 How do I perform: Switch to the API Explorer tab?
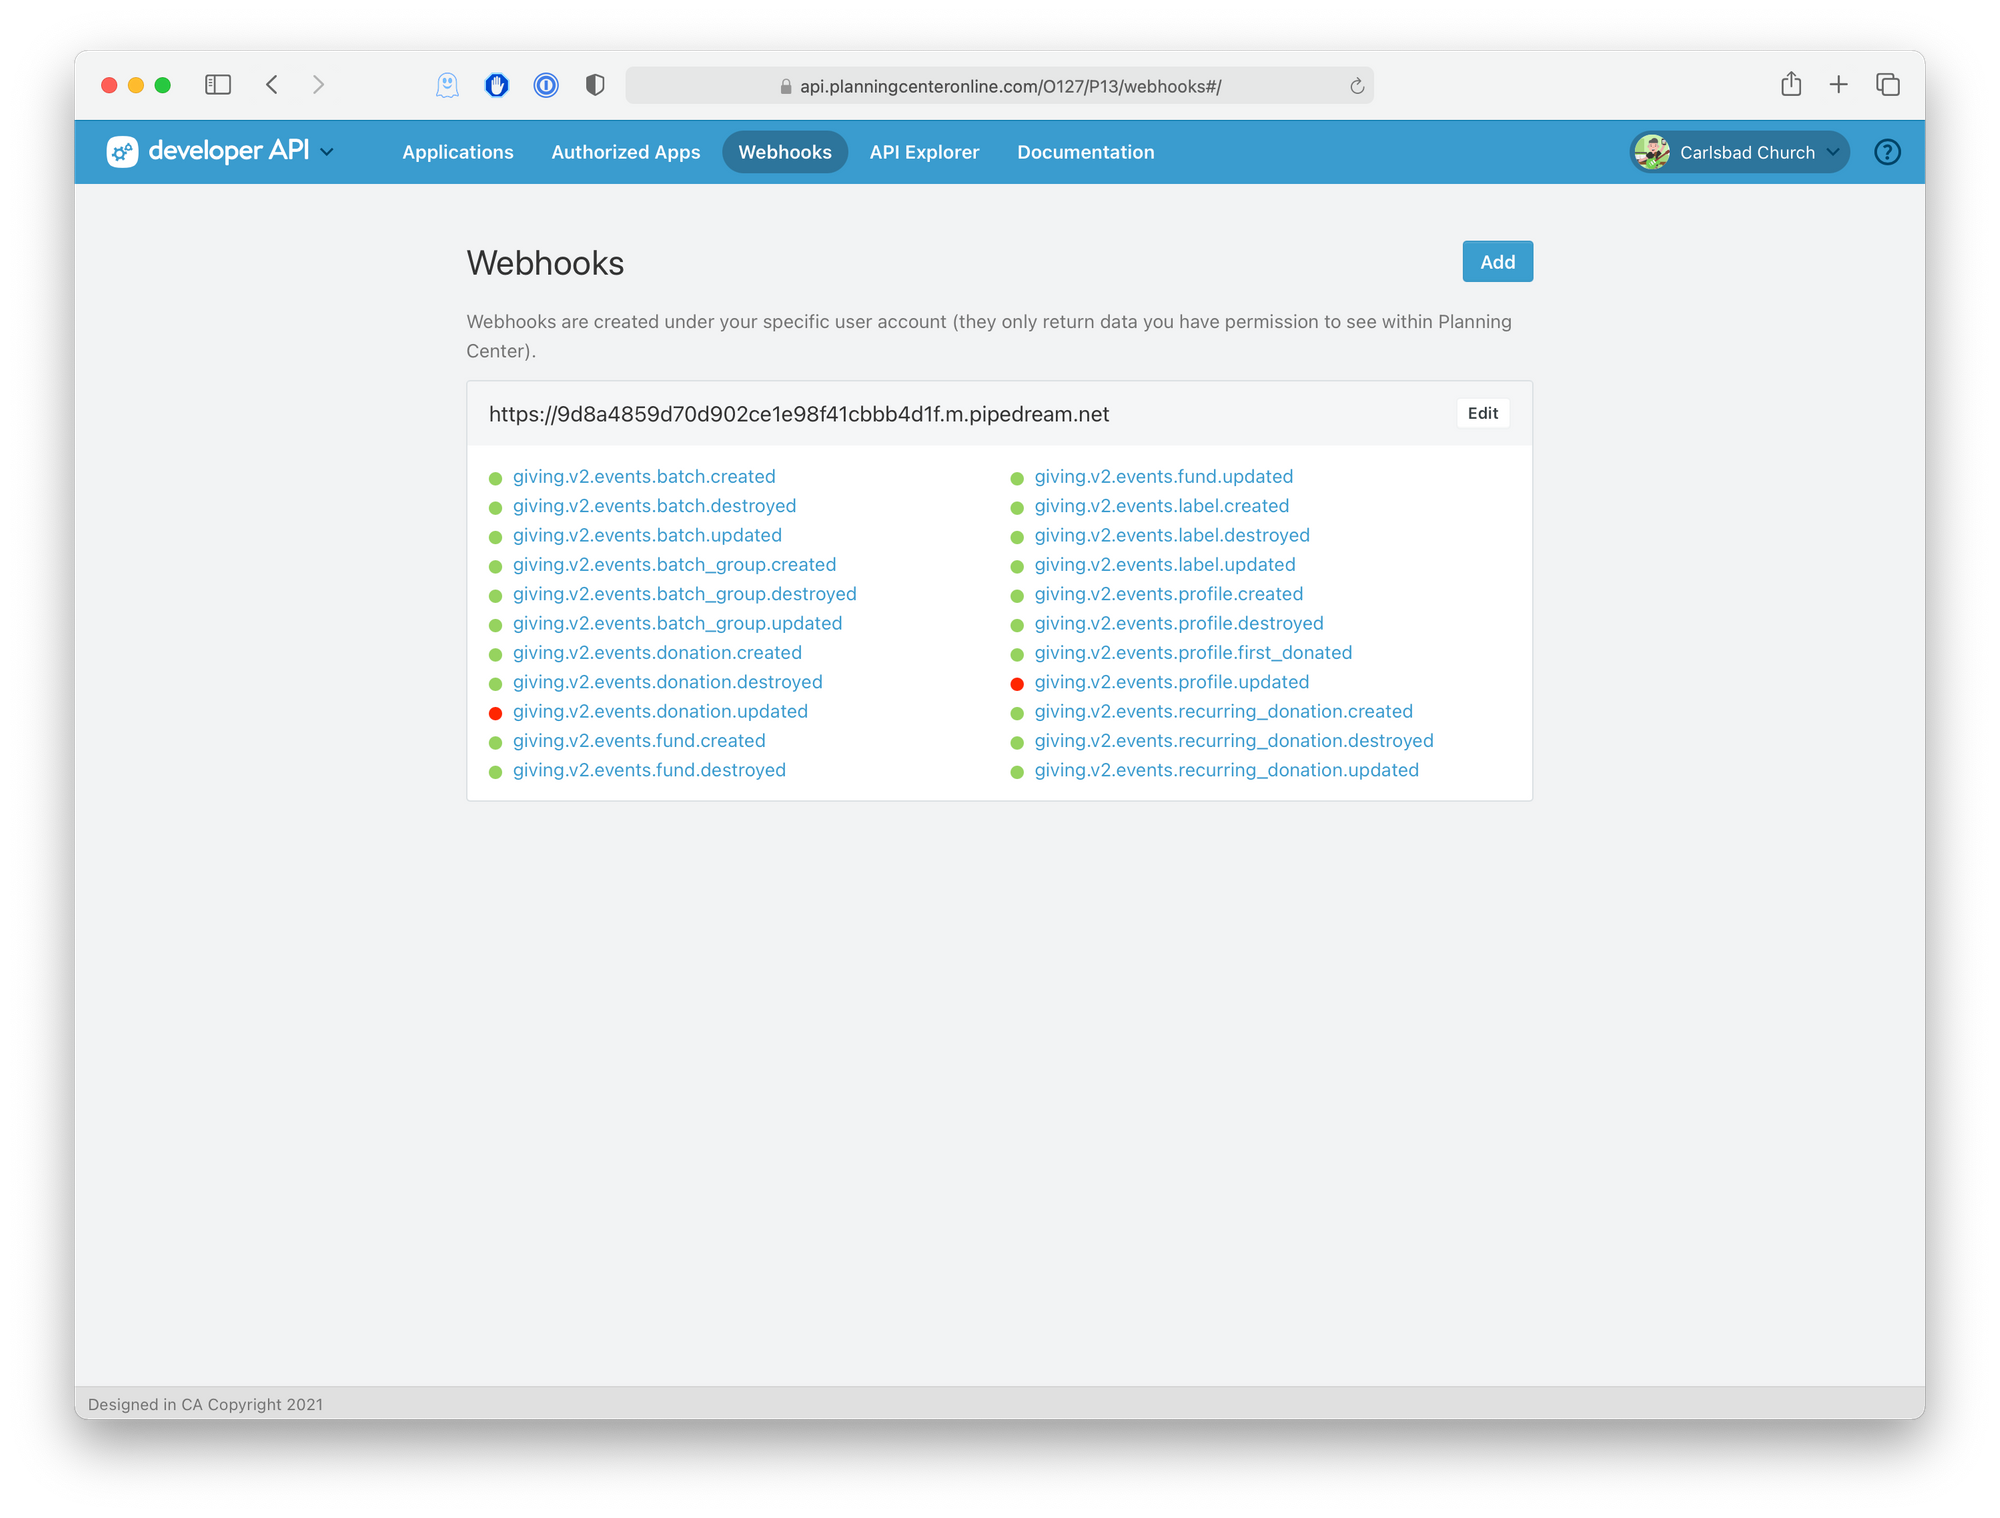click(924, 152)
